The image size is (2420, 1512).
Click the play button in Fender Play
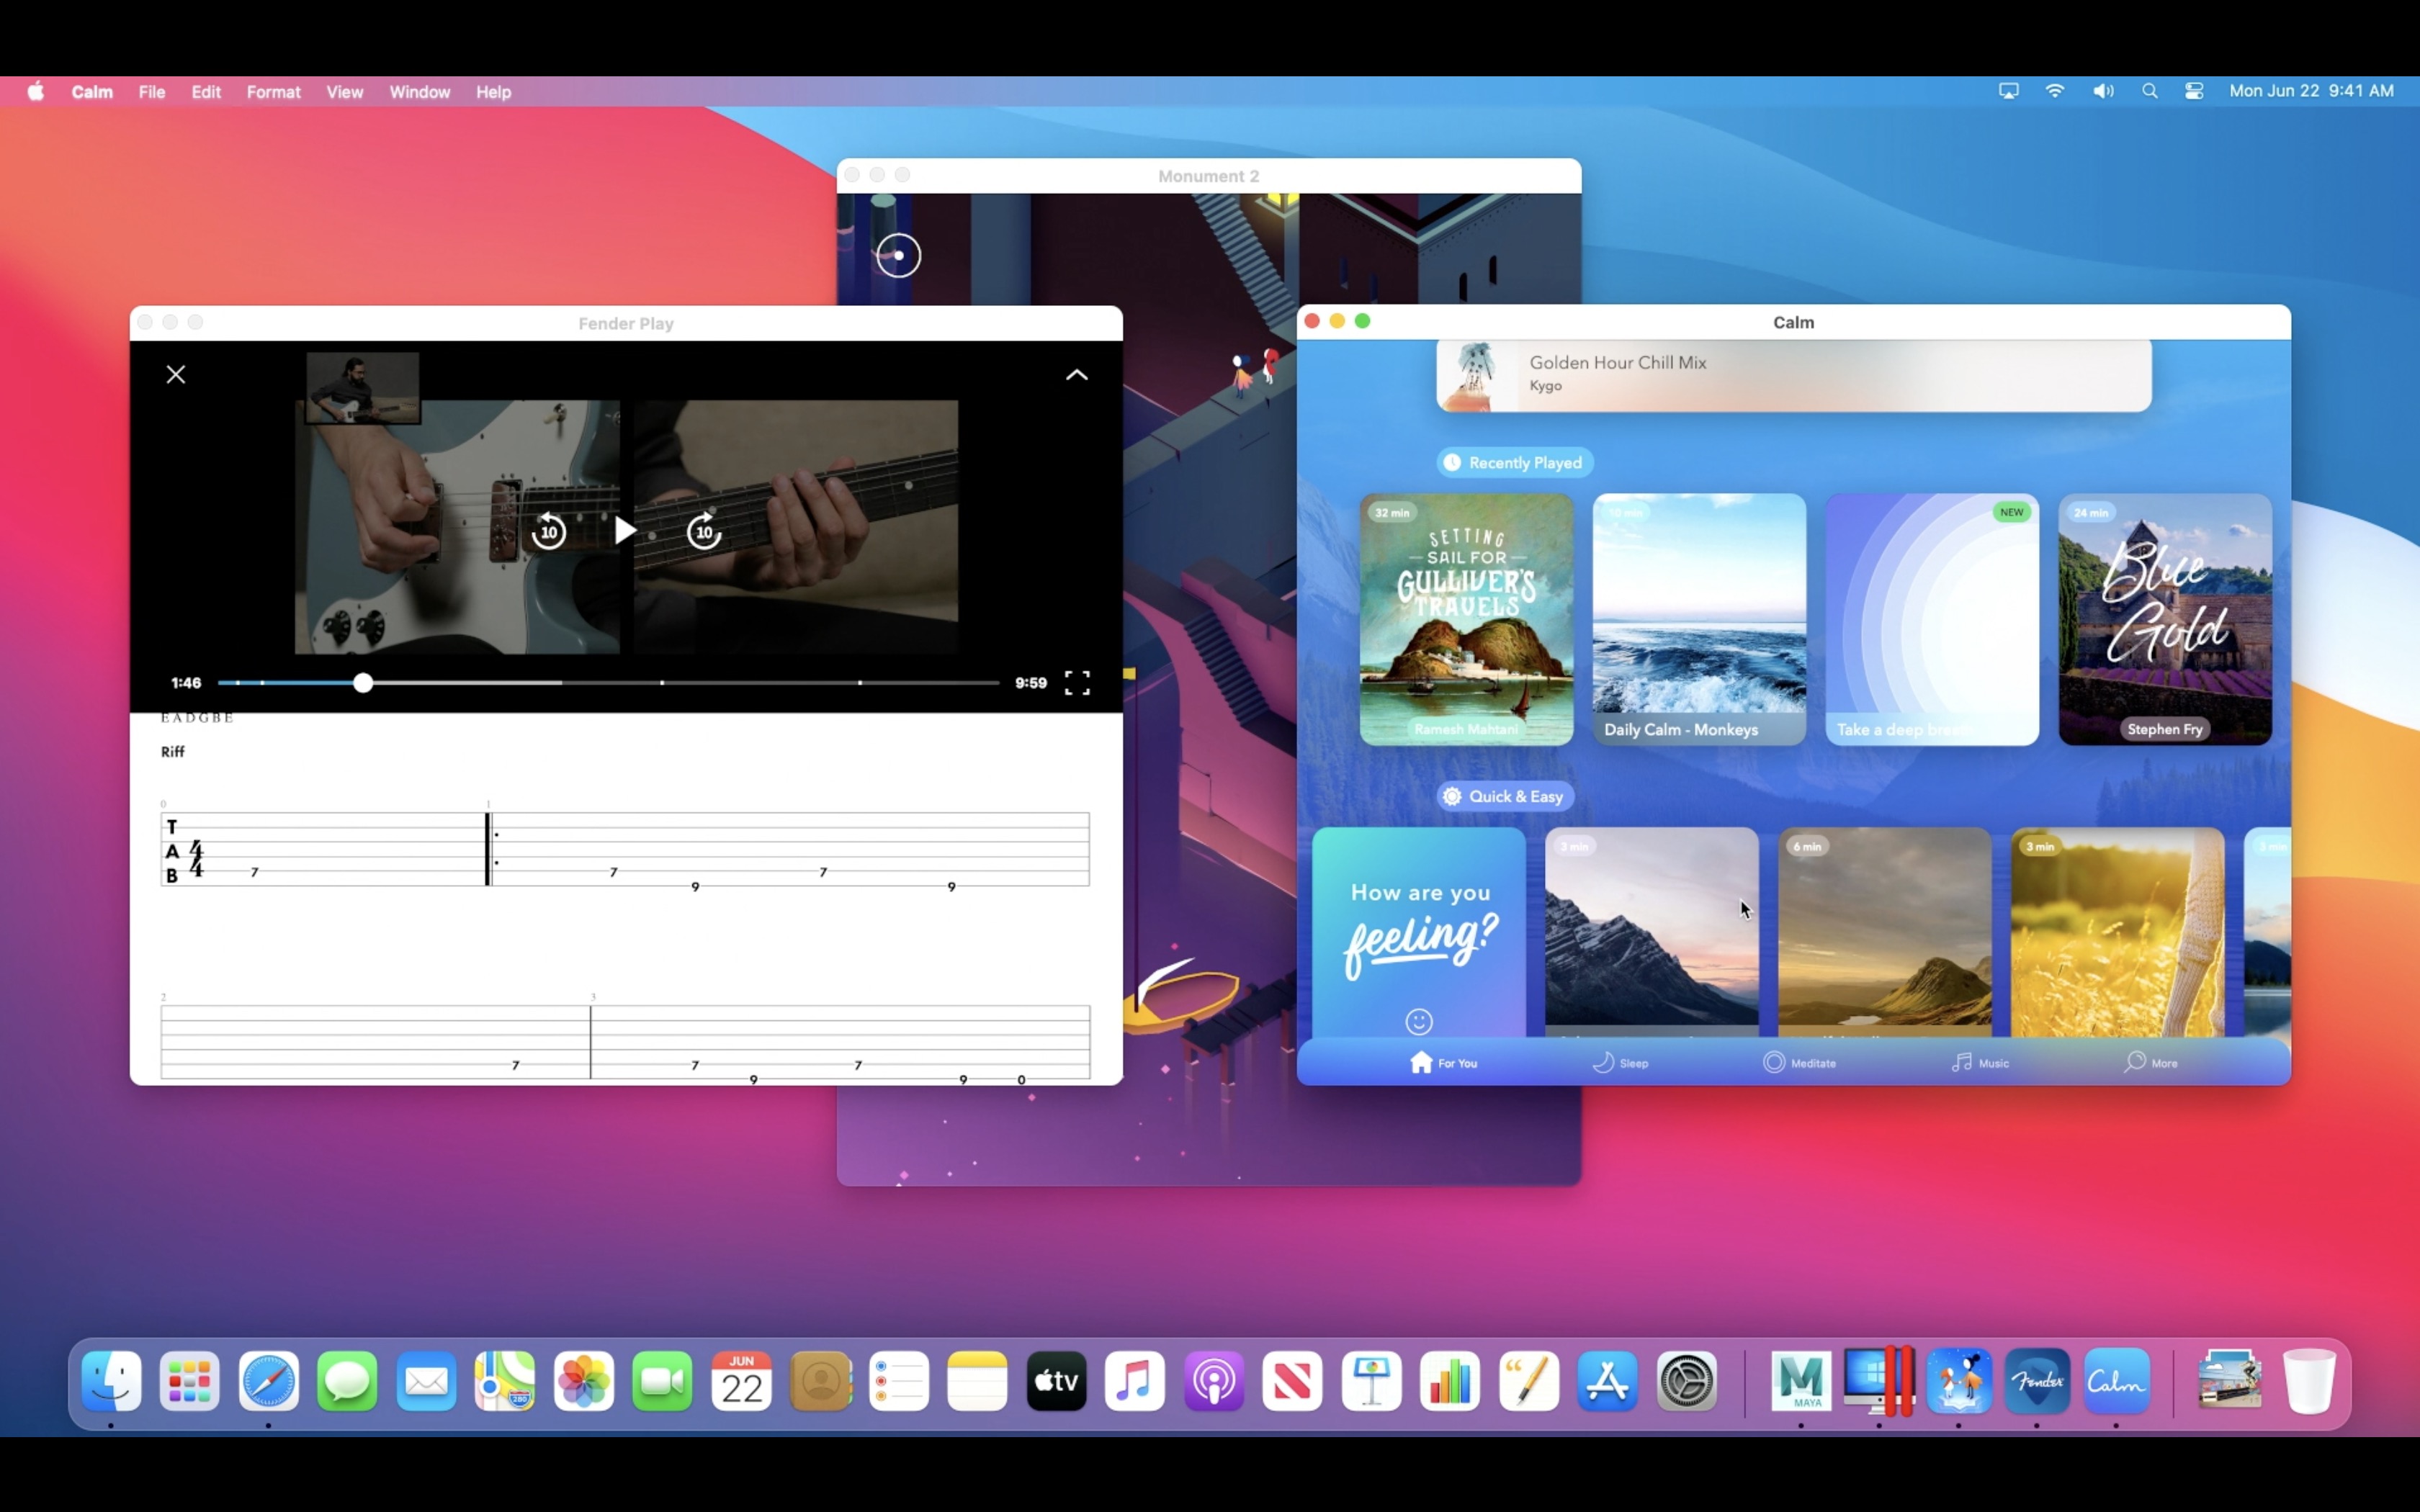[625, 531]
